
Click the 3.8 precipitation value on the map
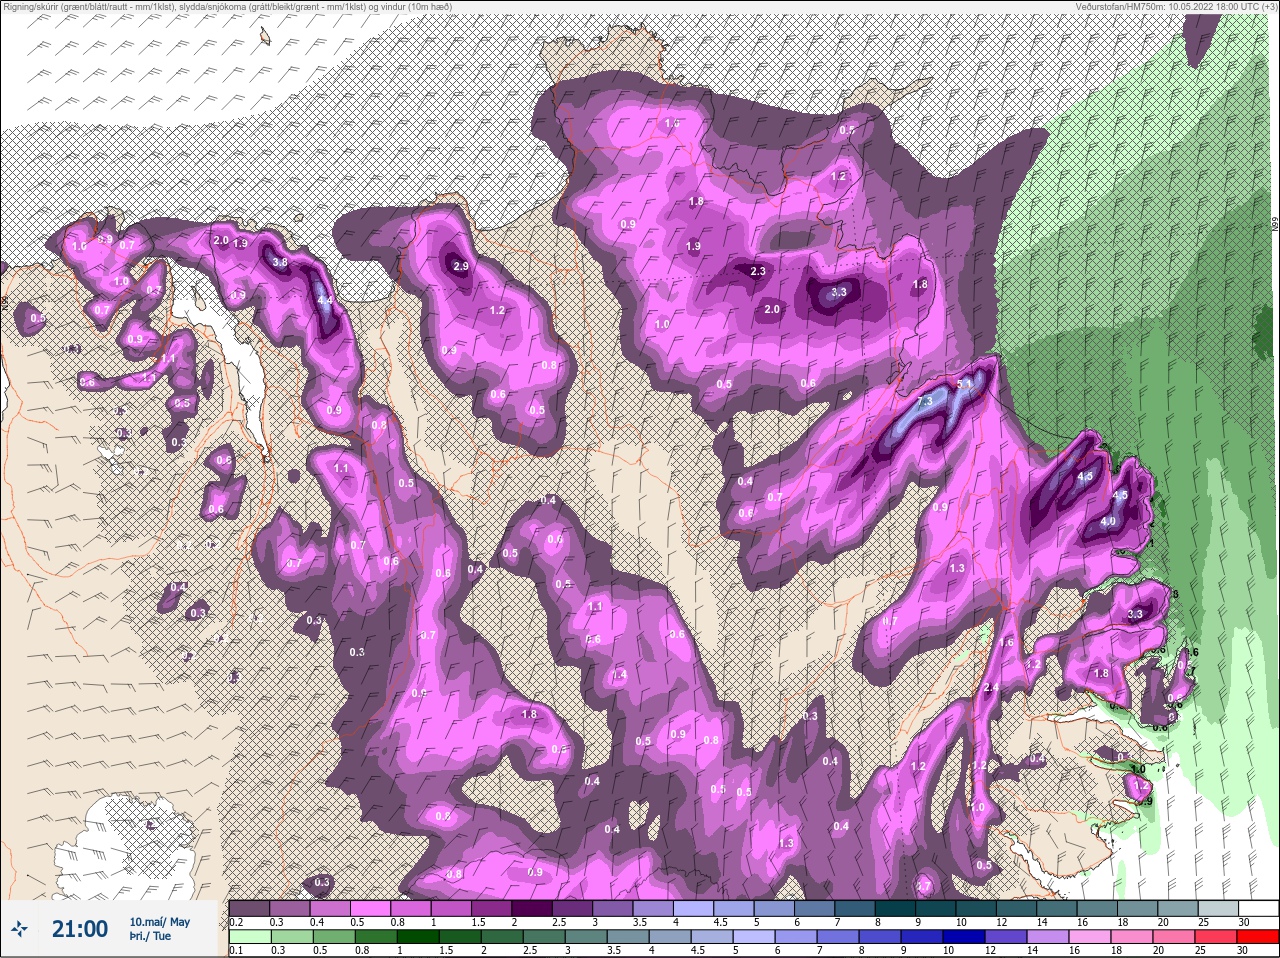click(x=280, y=262)
